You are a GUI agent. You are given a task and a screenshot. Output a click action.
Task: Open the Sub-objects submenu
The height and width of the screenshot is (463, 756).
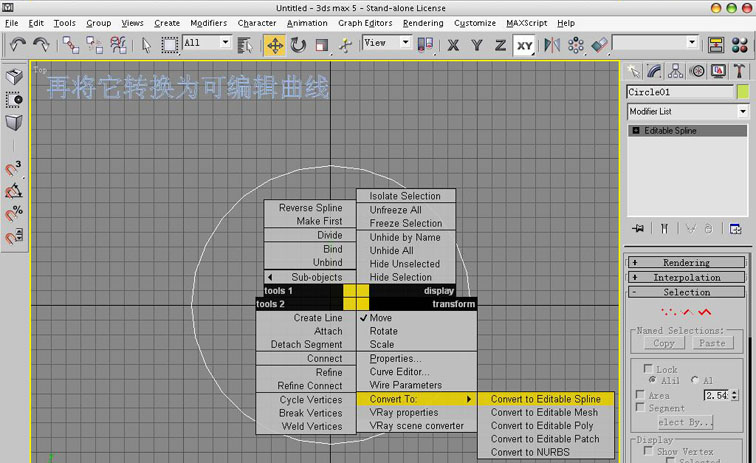click(x=310, y=277)
